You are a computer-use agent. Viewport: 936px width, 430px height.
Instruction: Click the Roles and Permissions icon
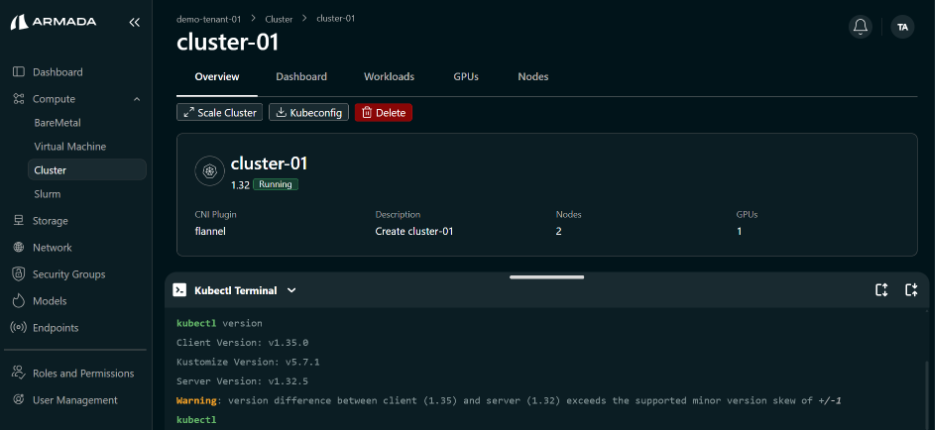click(x=19, y=373)
